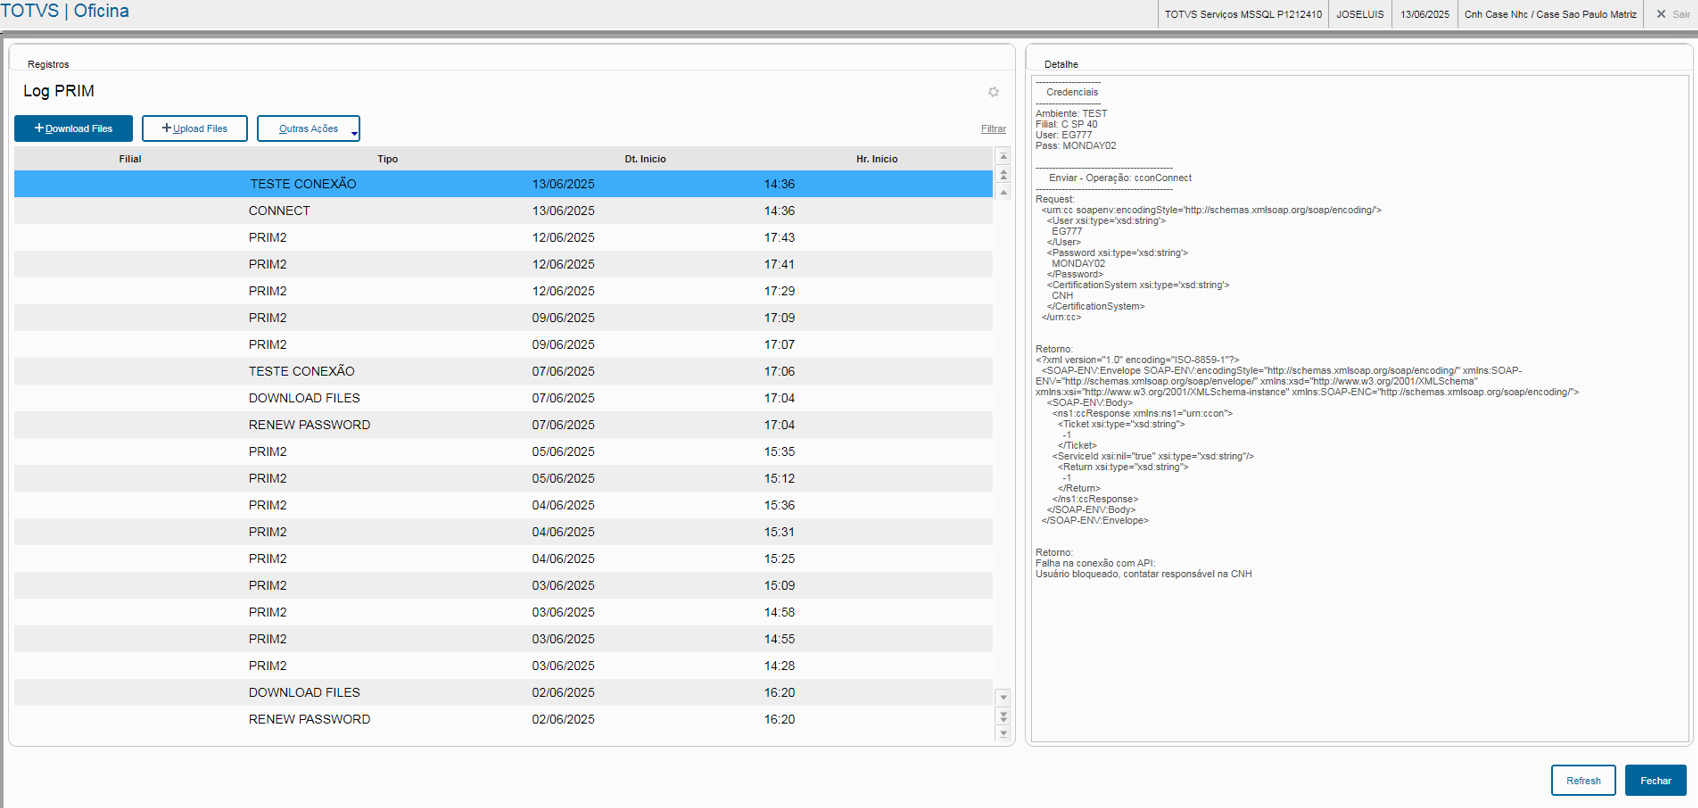The width and height of the screenshot is (1698, 808).
Task: Select TESTE CONEXÃO row dated 13/06/2025
Action: coord(503,184)
